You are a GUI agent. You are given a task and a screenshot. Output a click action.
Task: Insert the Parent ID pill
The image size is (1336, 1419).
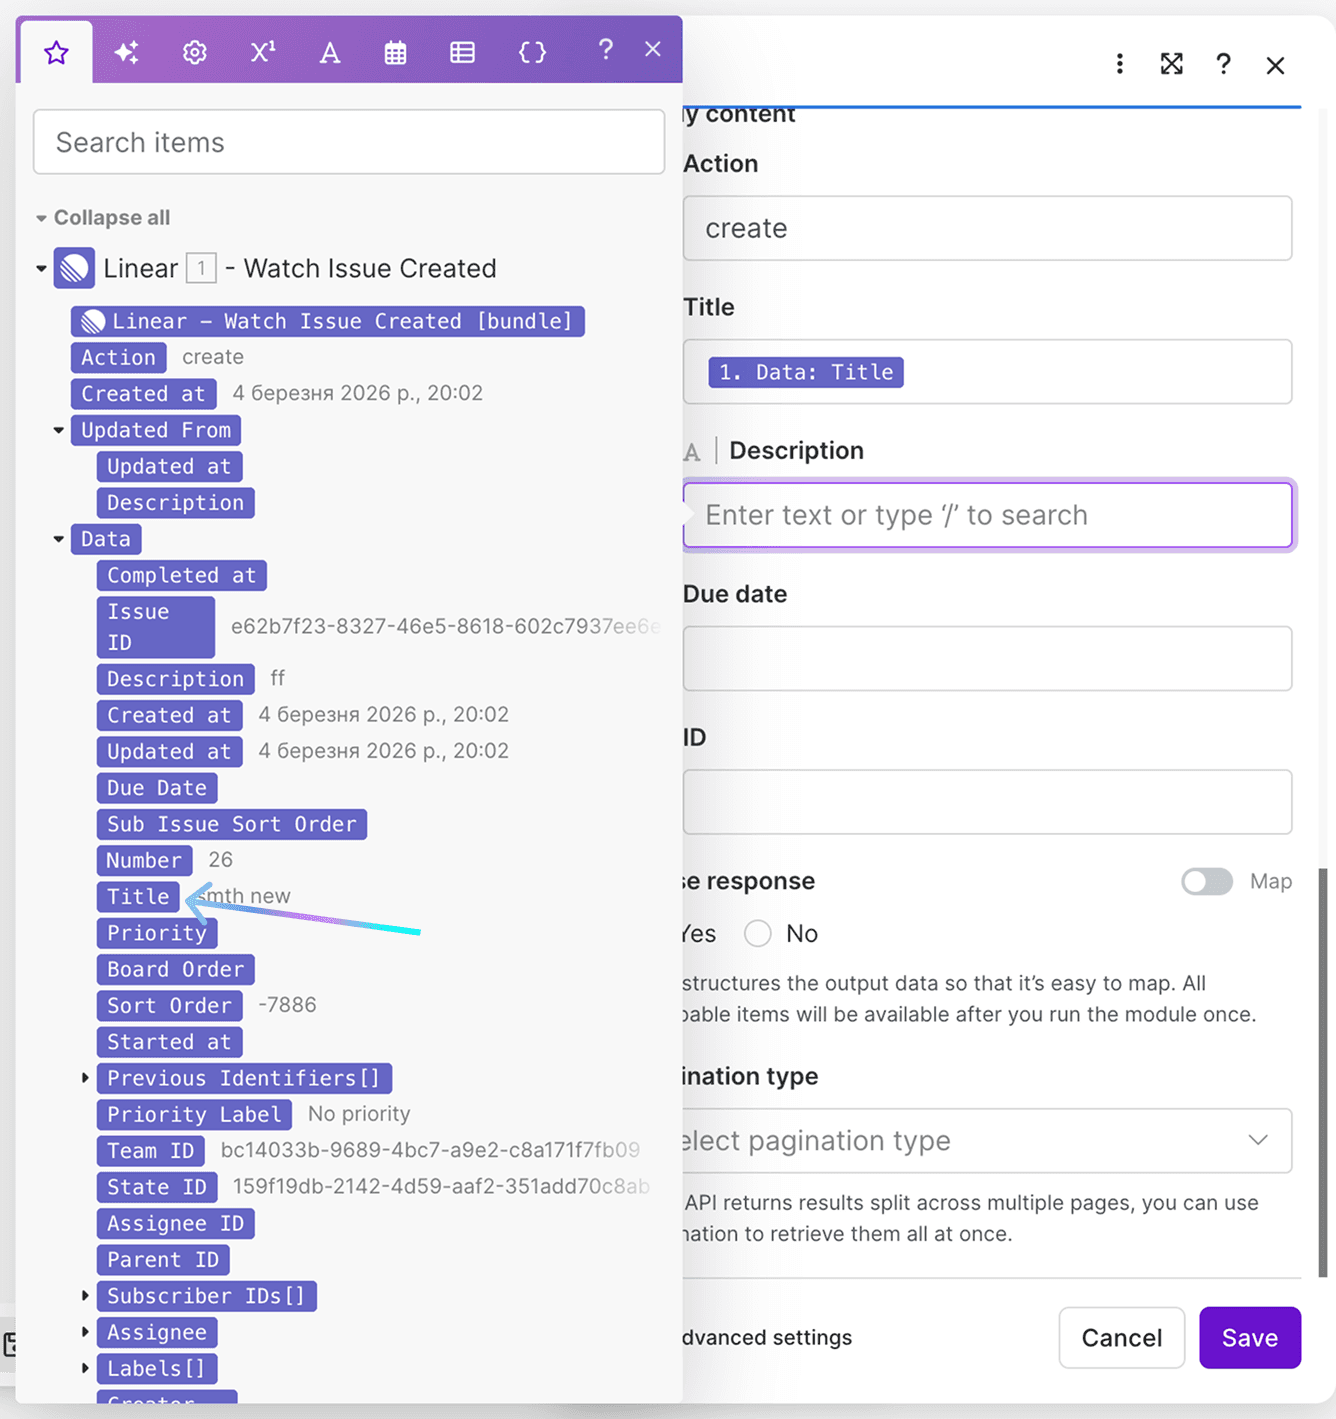[x=162, y=1260]
